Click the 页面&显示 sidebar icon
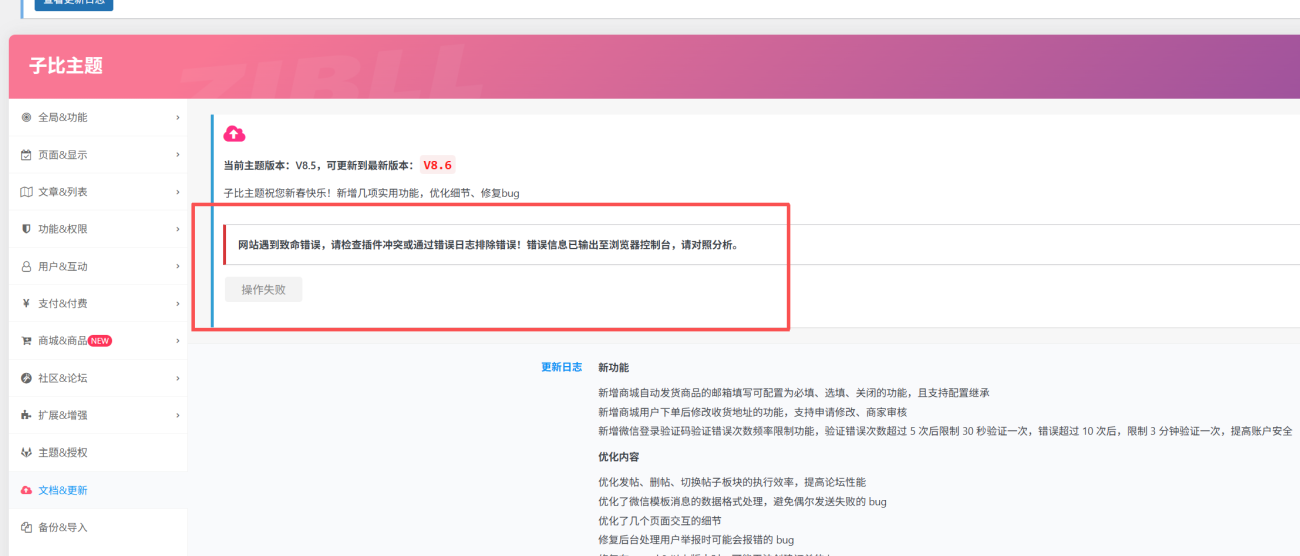 click(x=27, y=155)
